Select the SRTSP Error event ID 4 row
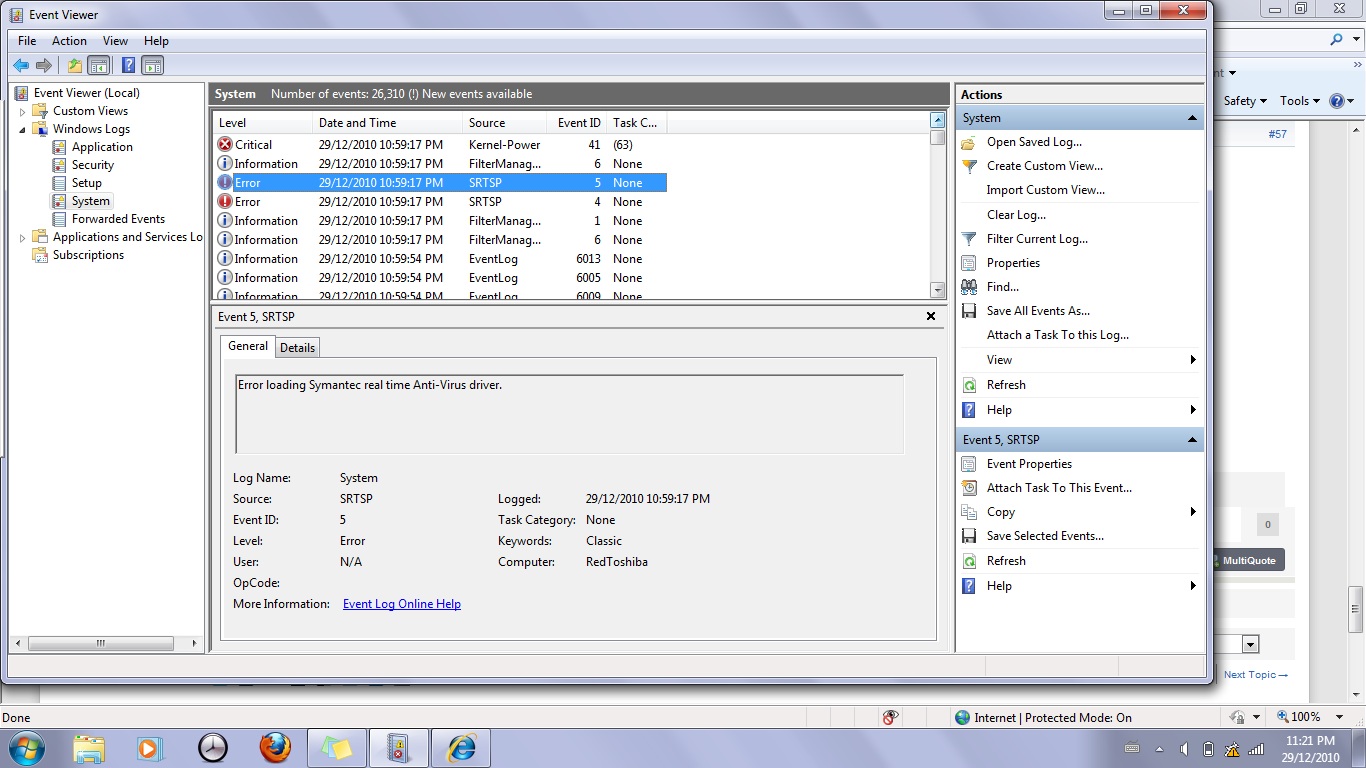 [x=441, y=202]
